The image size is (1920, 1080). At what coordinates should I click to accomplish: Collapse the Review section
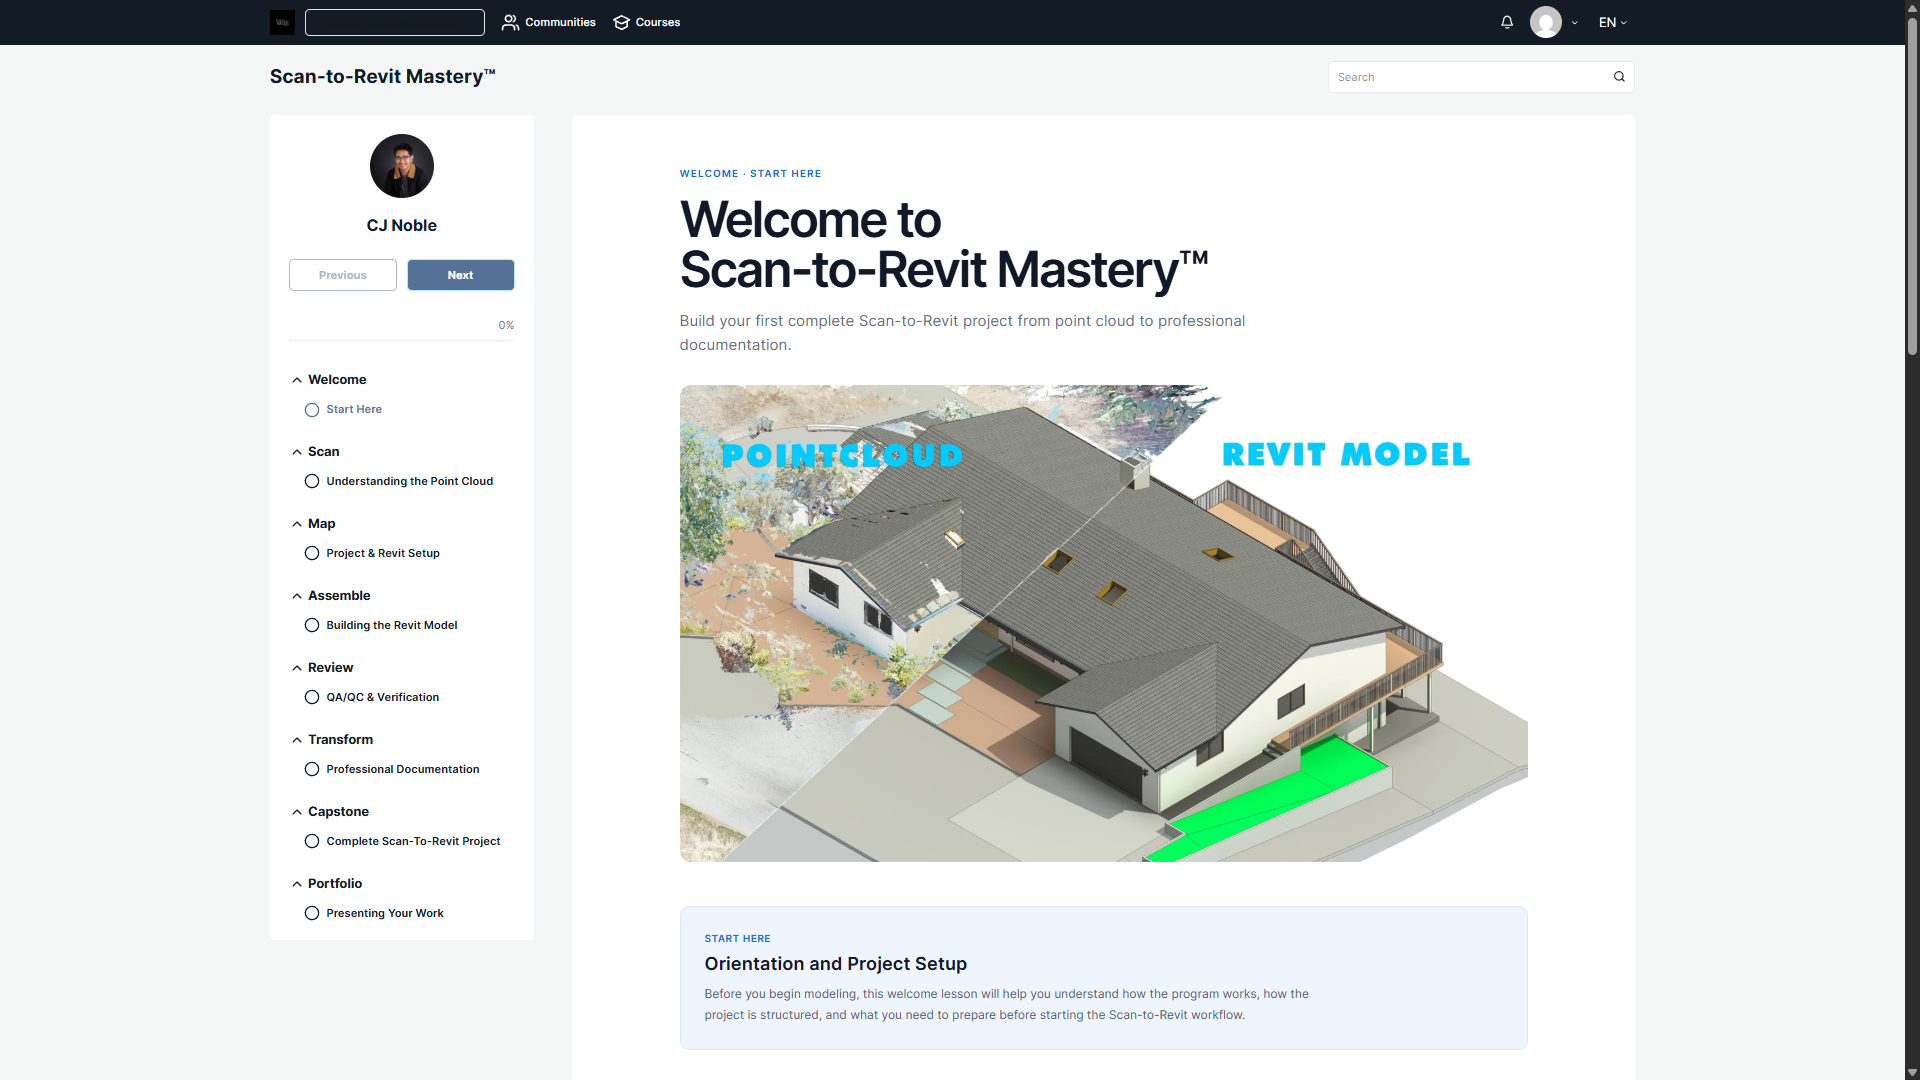[297, 668]
